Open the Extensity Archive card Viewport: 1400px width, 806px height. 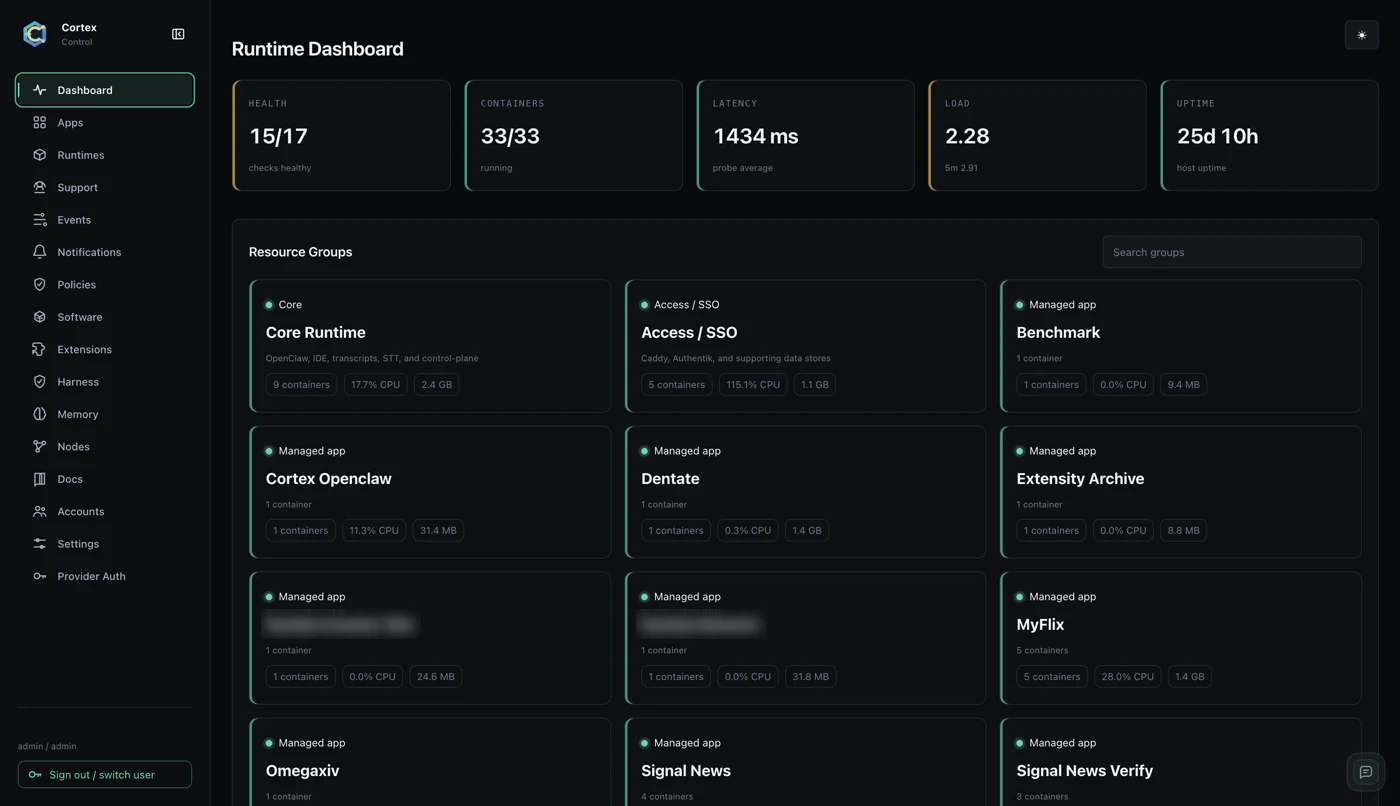pos(1180,492)
